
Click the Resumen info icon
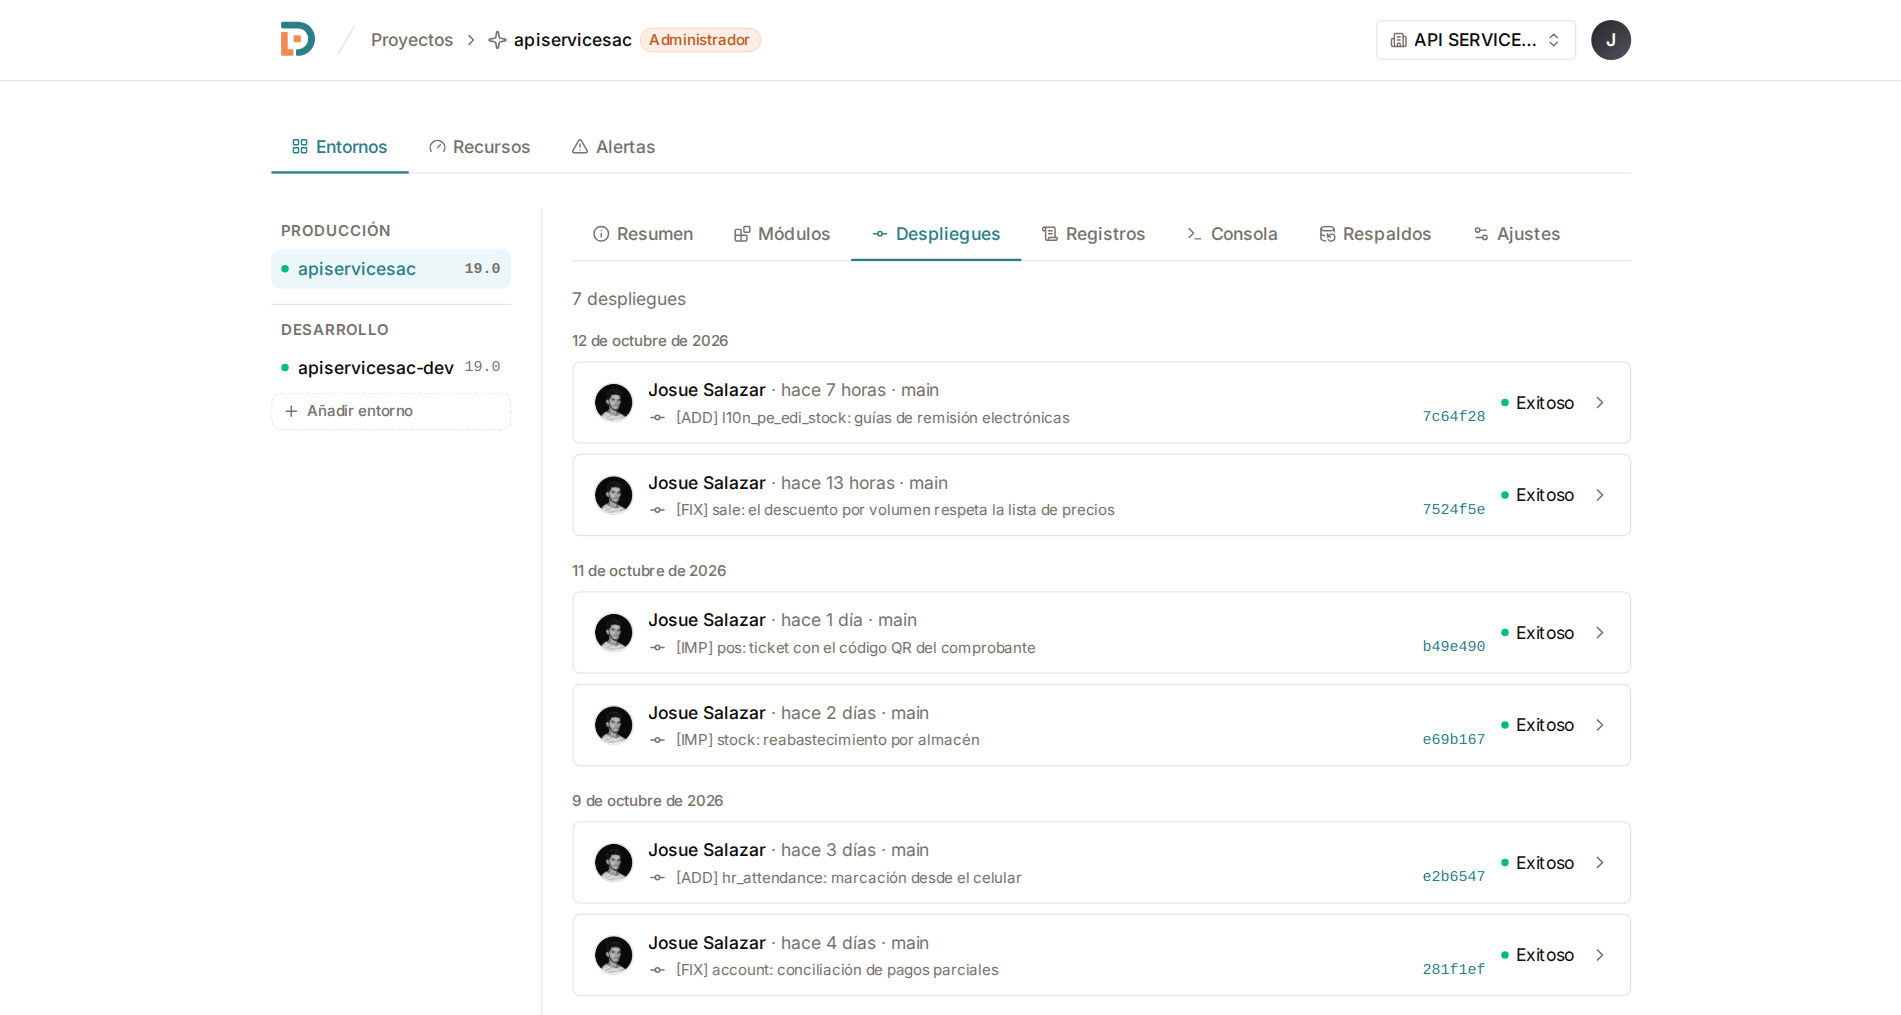coord(601,234)
